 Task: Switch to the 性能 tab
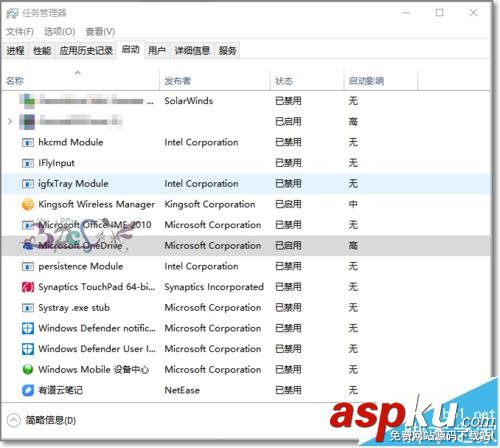[x=42, y=51]
